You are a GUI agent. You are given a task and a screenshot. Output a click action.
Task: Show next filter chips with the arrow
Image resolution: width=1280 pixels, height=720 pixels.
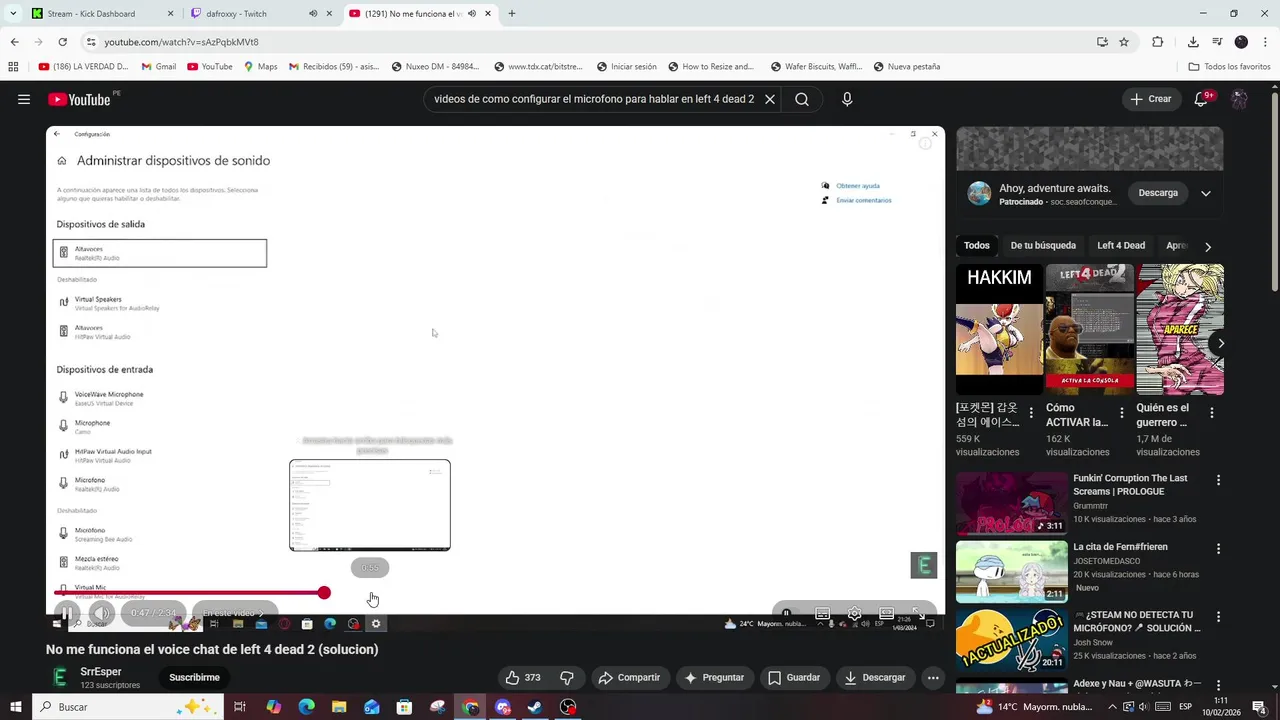(1208, 246)
